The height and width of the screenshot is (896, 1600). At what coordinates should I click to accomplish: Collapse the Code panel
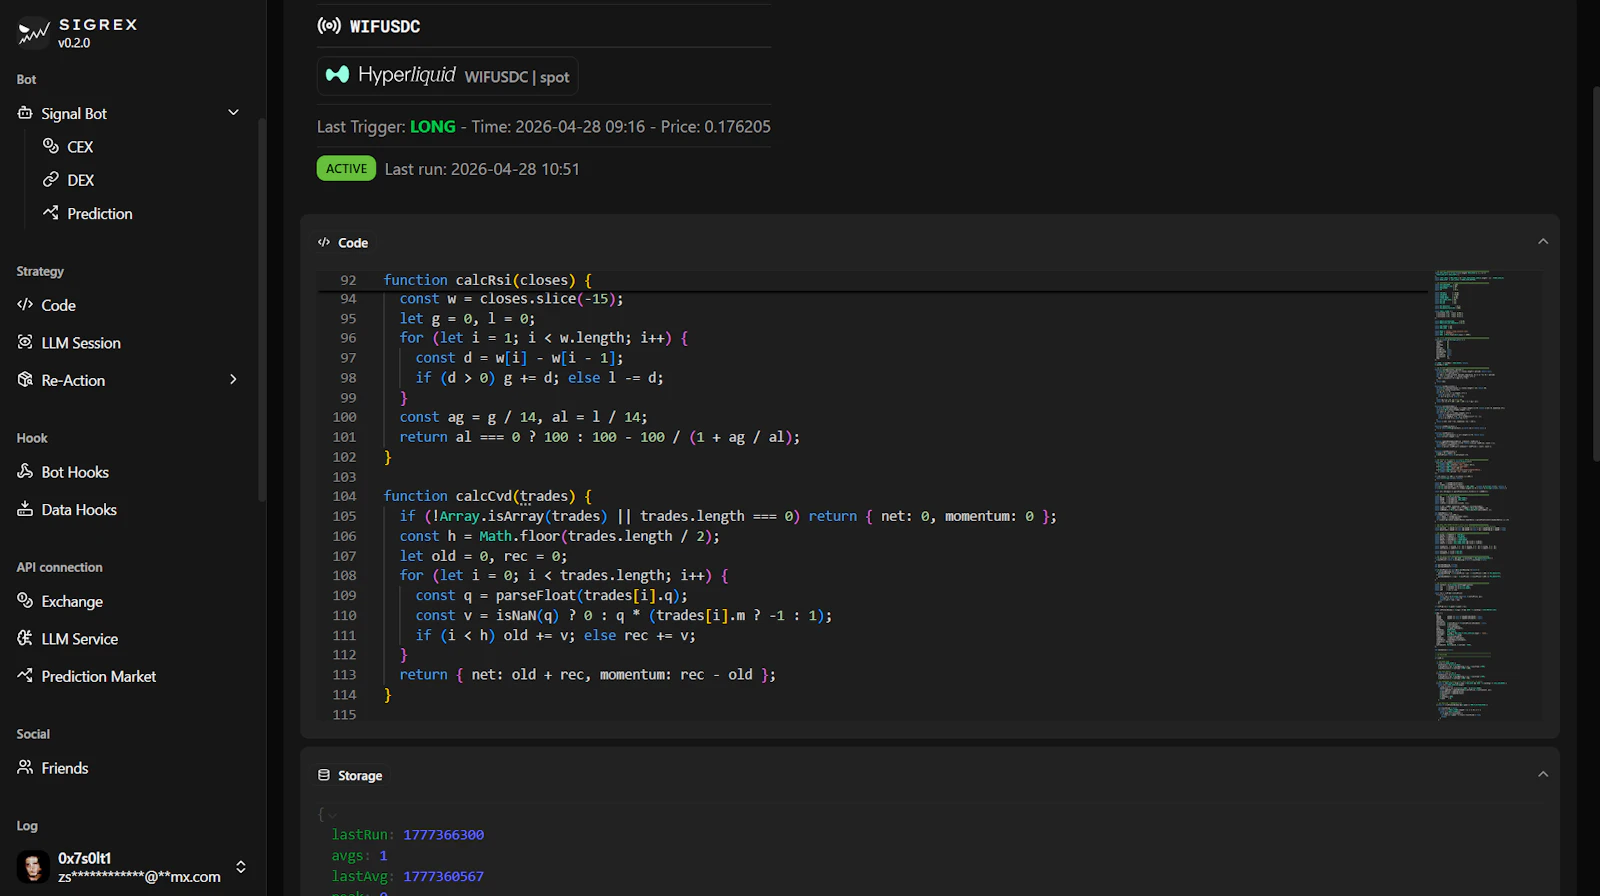(1543, 241)
